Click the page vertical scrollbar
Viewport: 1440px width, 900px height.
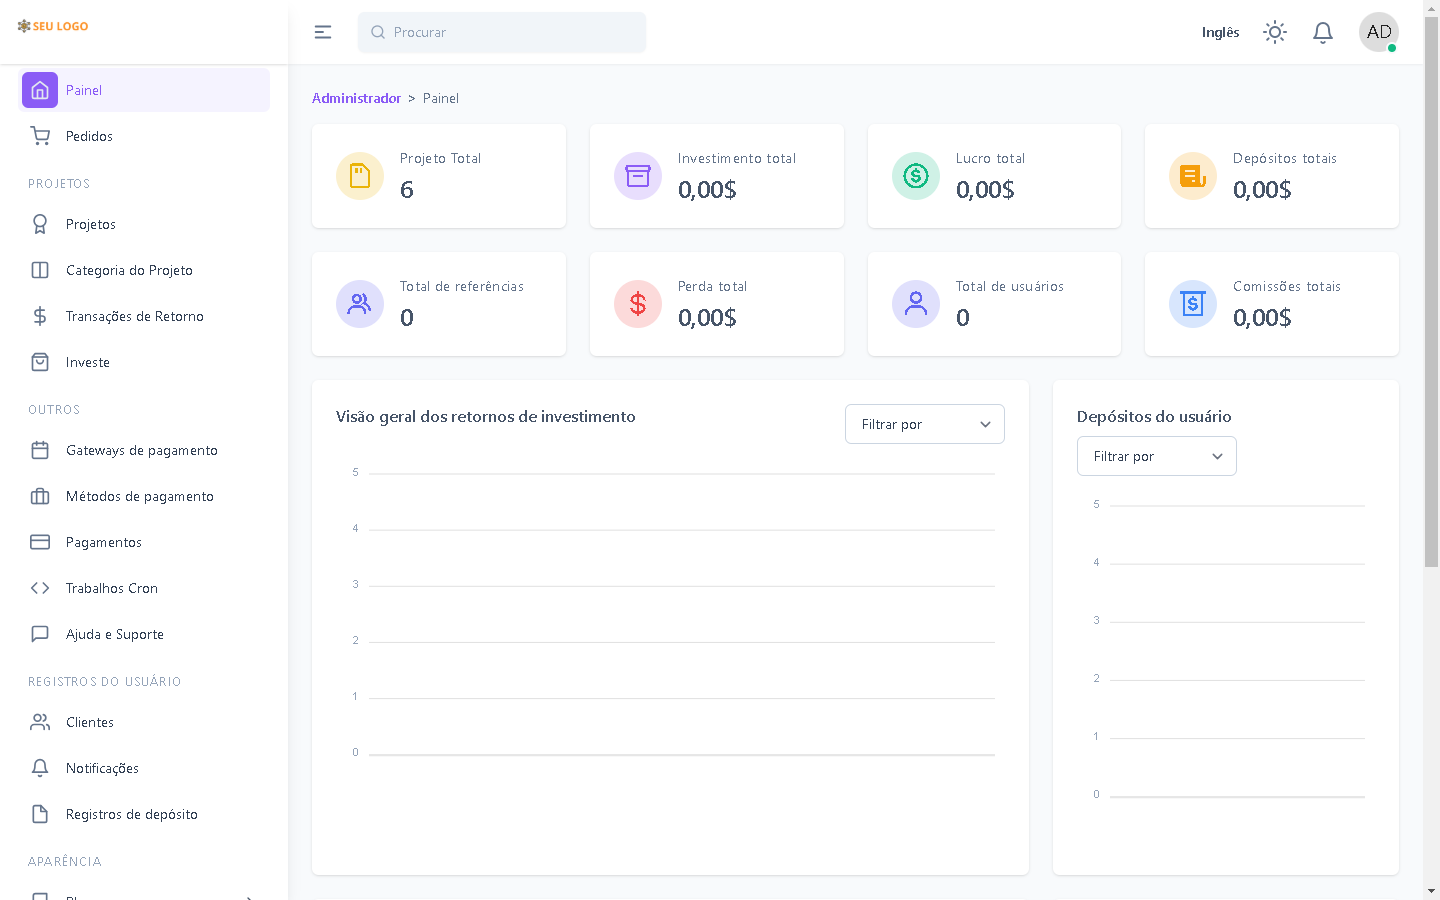click(x=1431, y=300)
